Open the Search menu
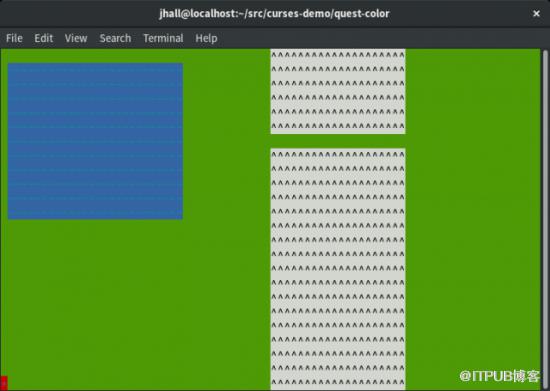Screen dimensions: 550x391 coord(115,38)
